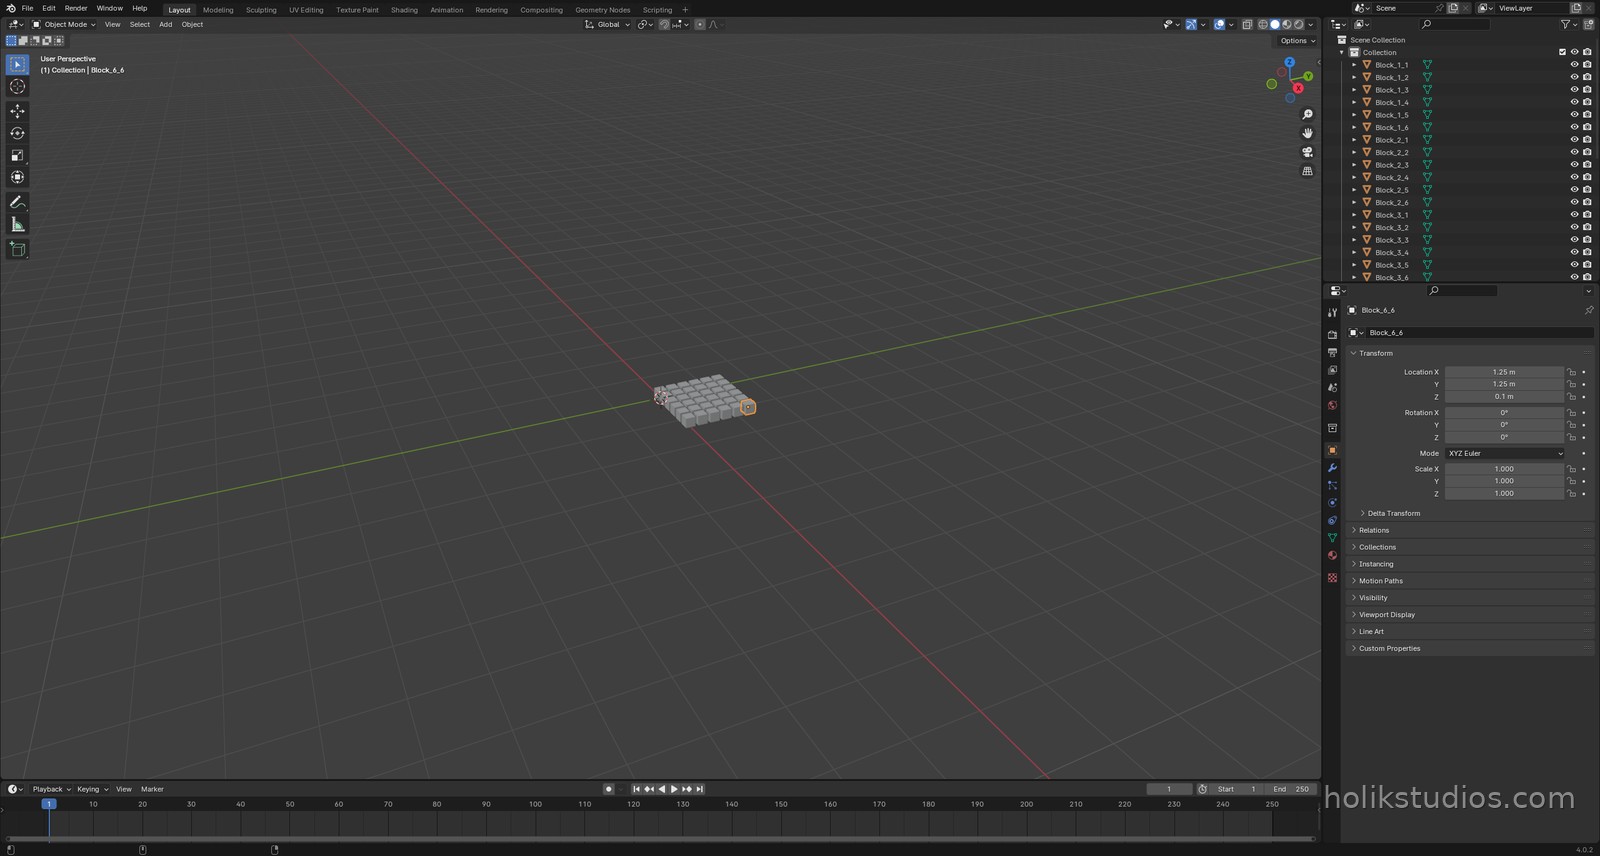The image size is (1600, 856).
Task: Open the File menu
Action: coord(27,8)
